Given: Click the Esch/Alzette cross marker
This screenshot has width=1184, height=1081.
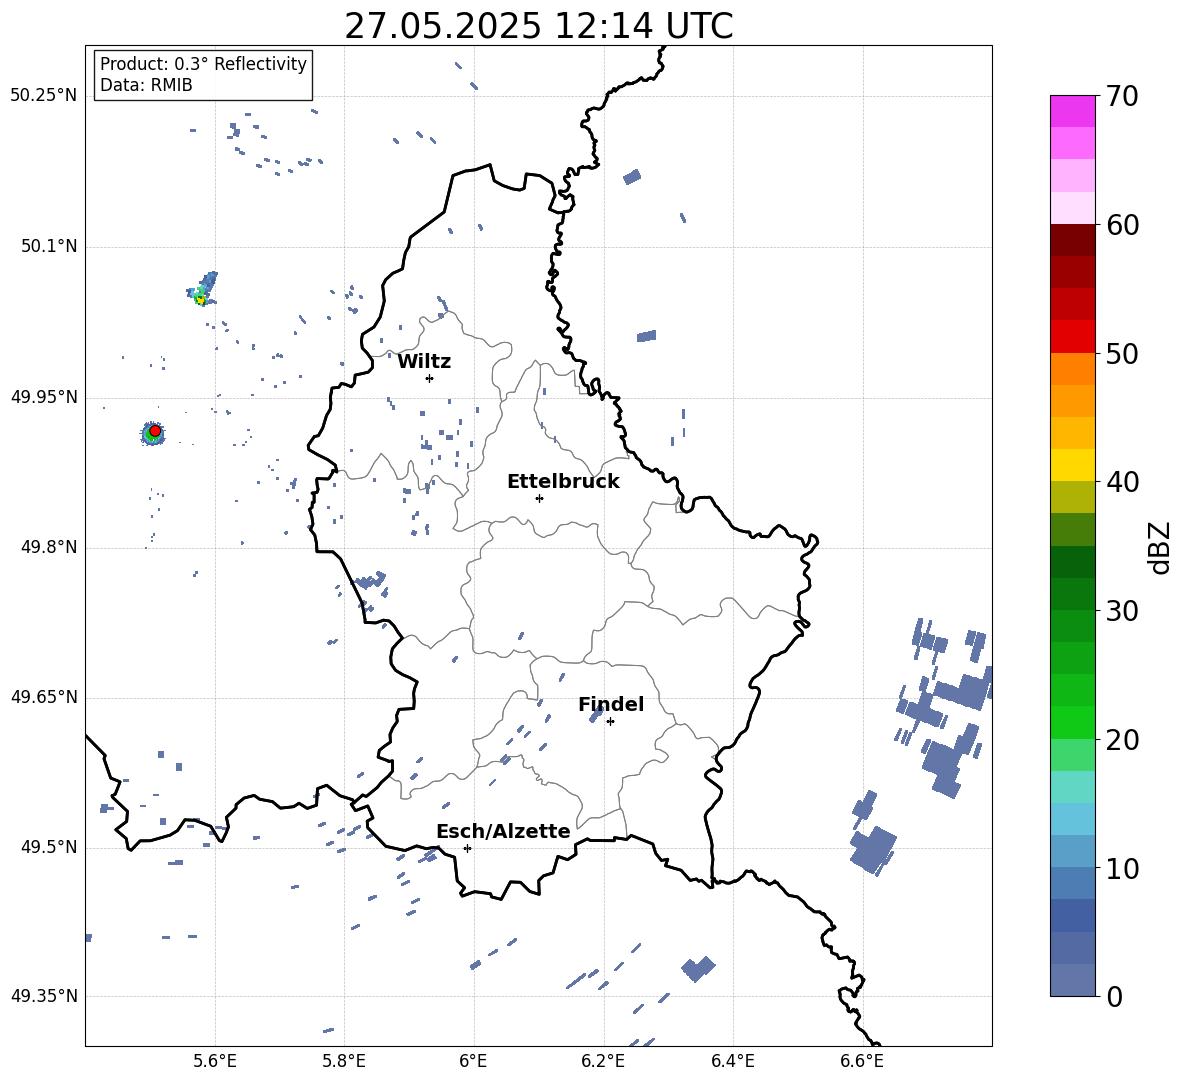Looking at the screenshot, I should [467, 848].
